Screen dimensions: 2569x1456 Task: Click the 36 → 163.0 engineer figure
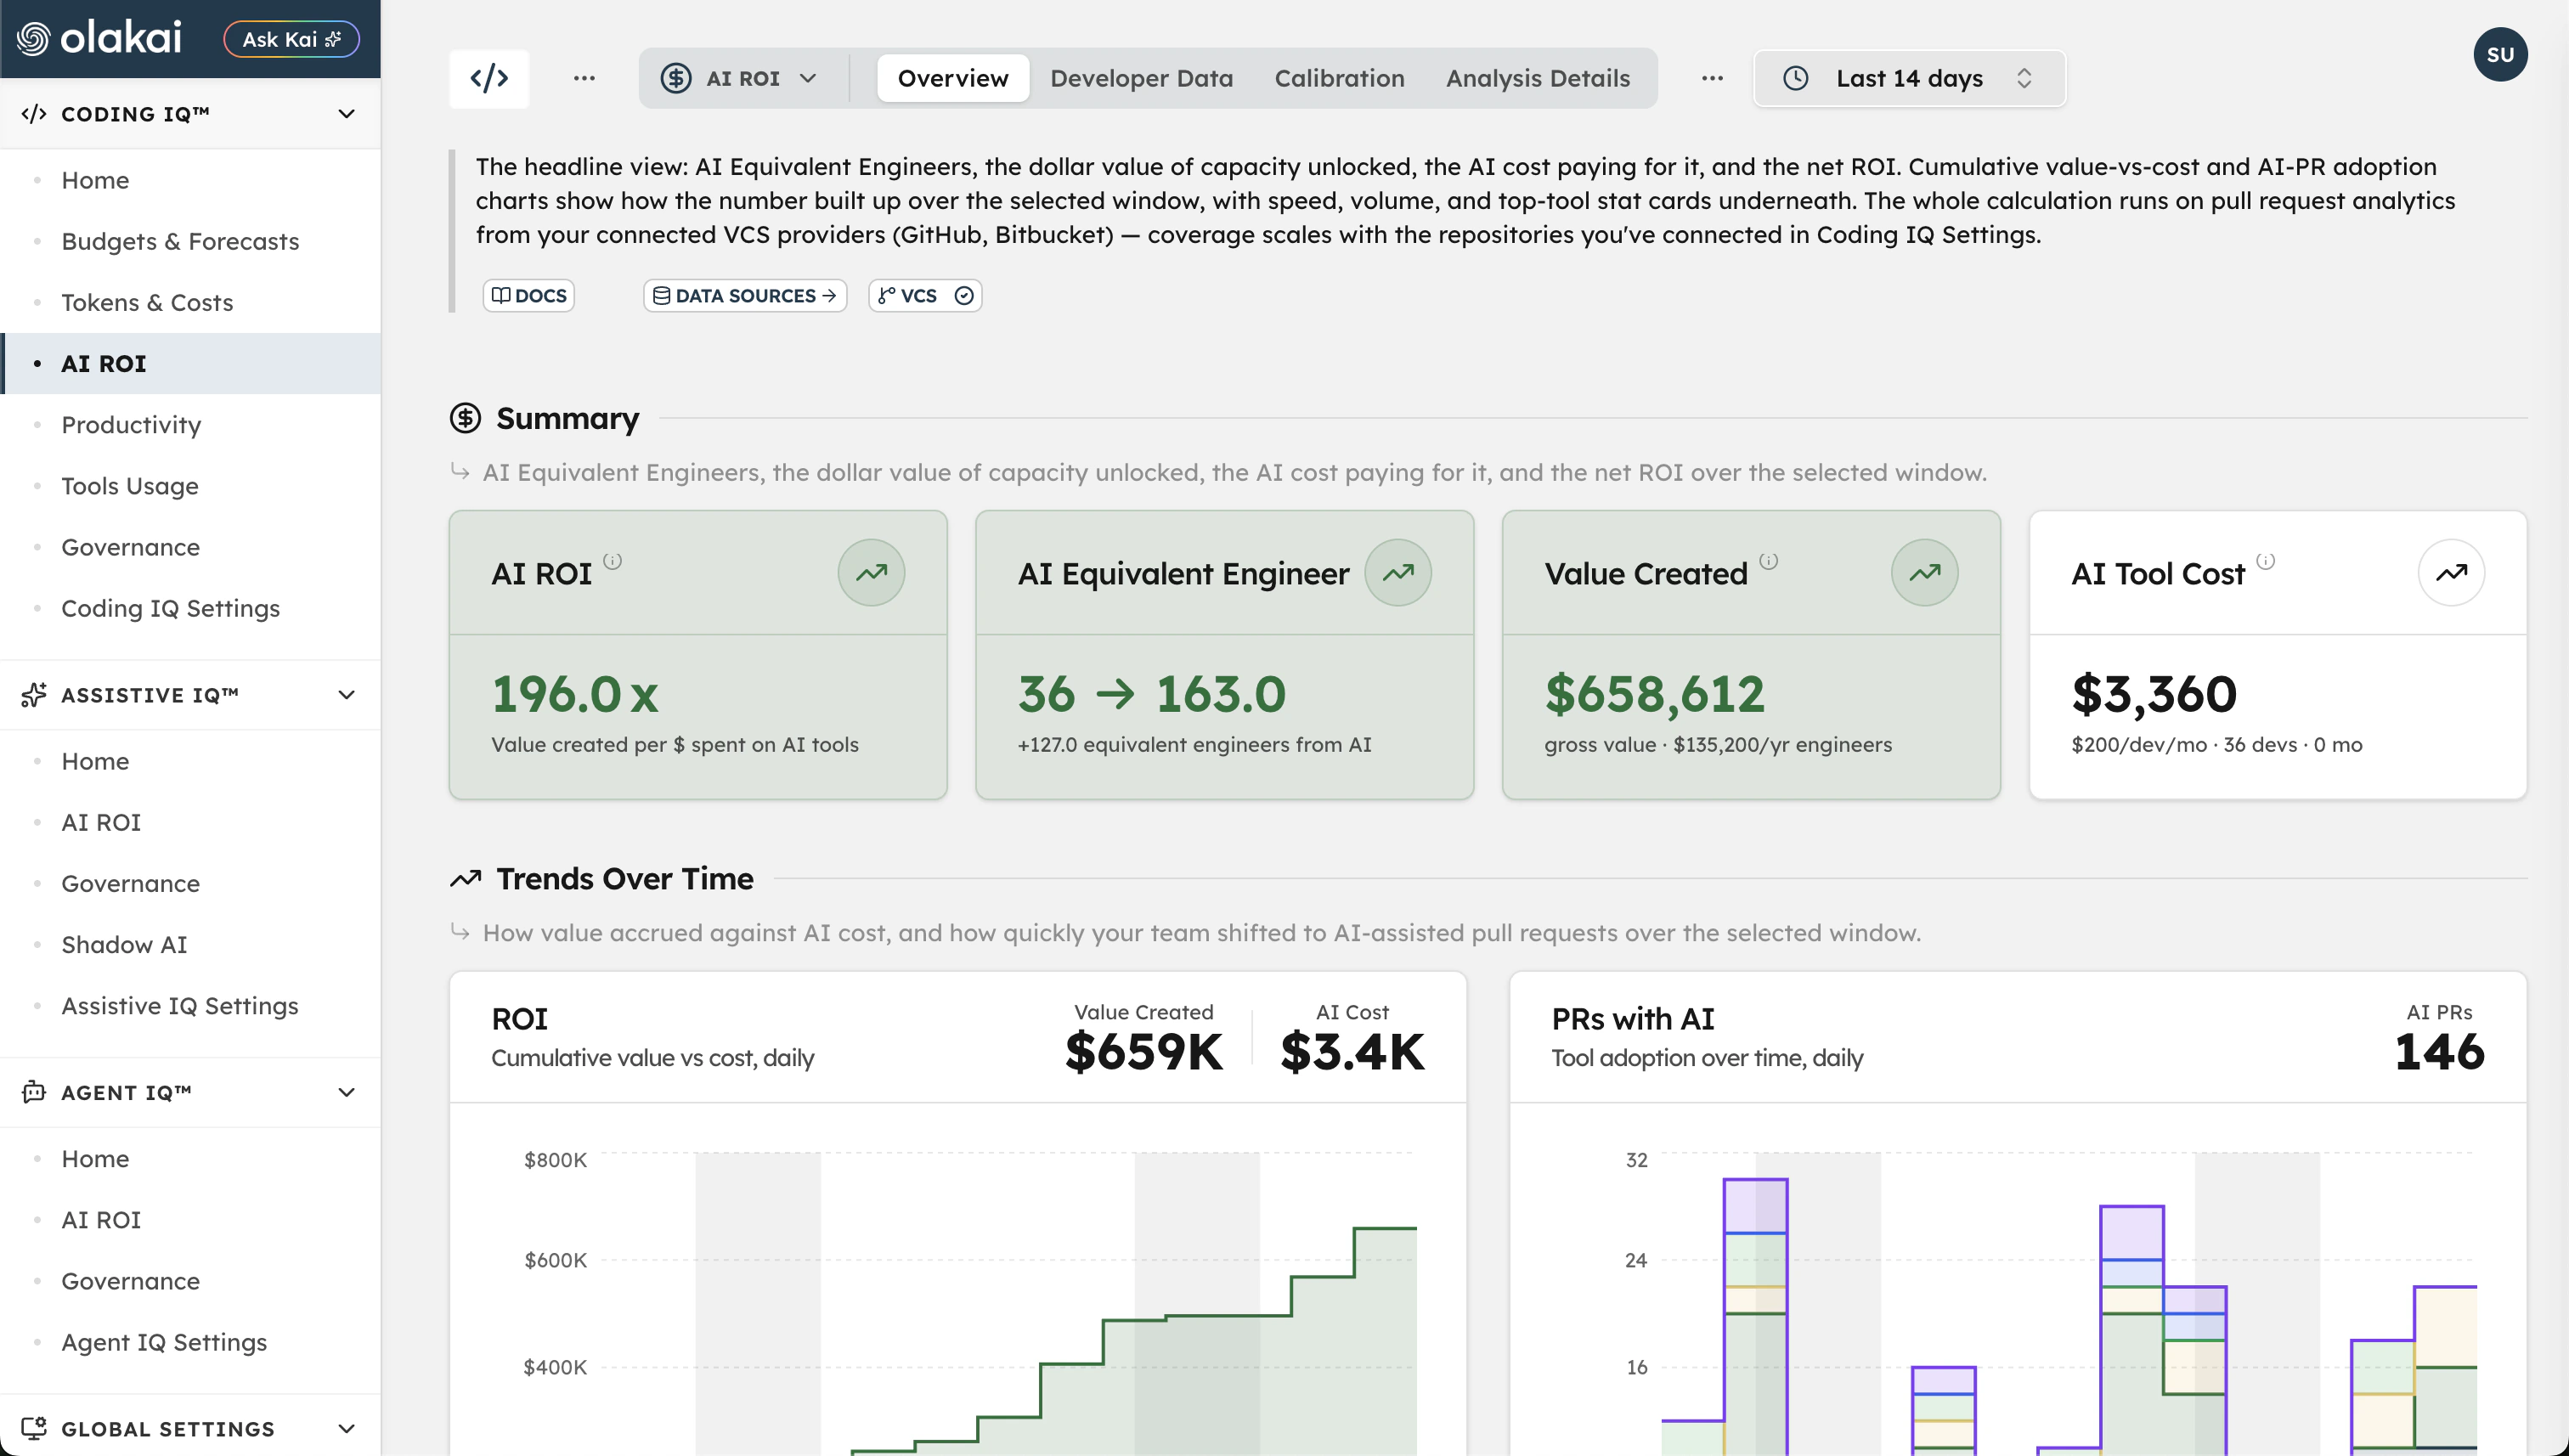tap(1152, 694)
